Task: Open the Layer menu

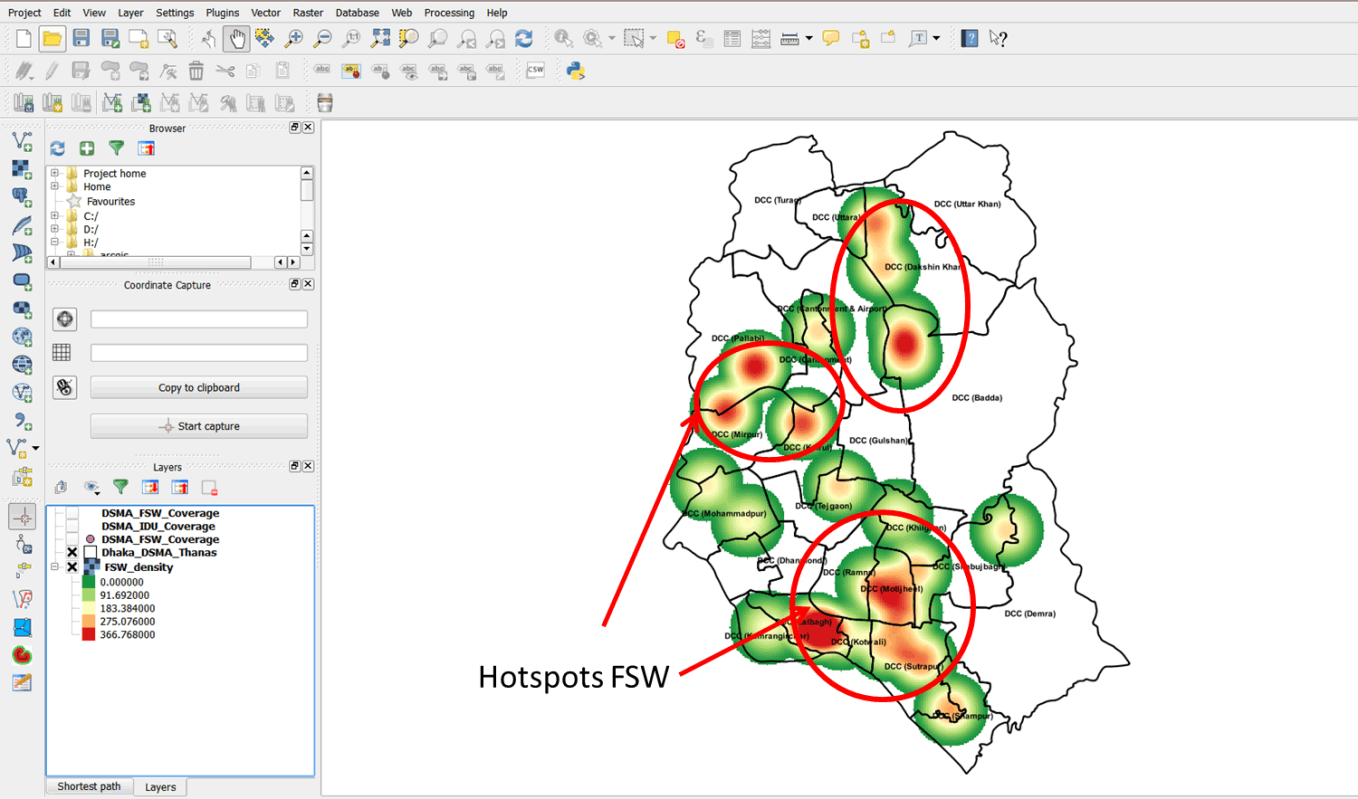Action: (x=131, y=13)
